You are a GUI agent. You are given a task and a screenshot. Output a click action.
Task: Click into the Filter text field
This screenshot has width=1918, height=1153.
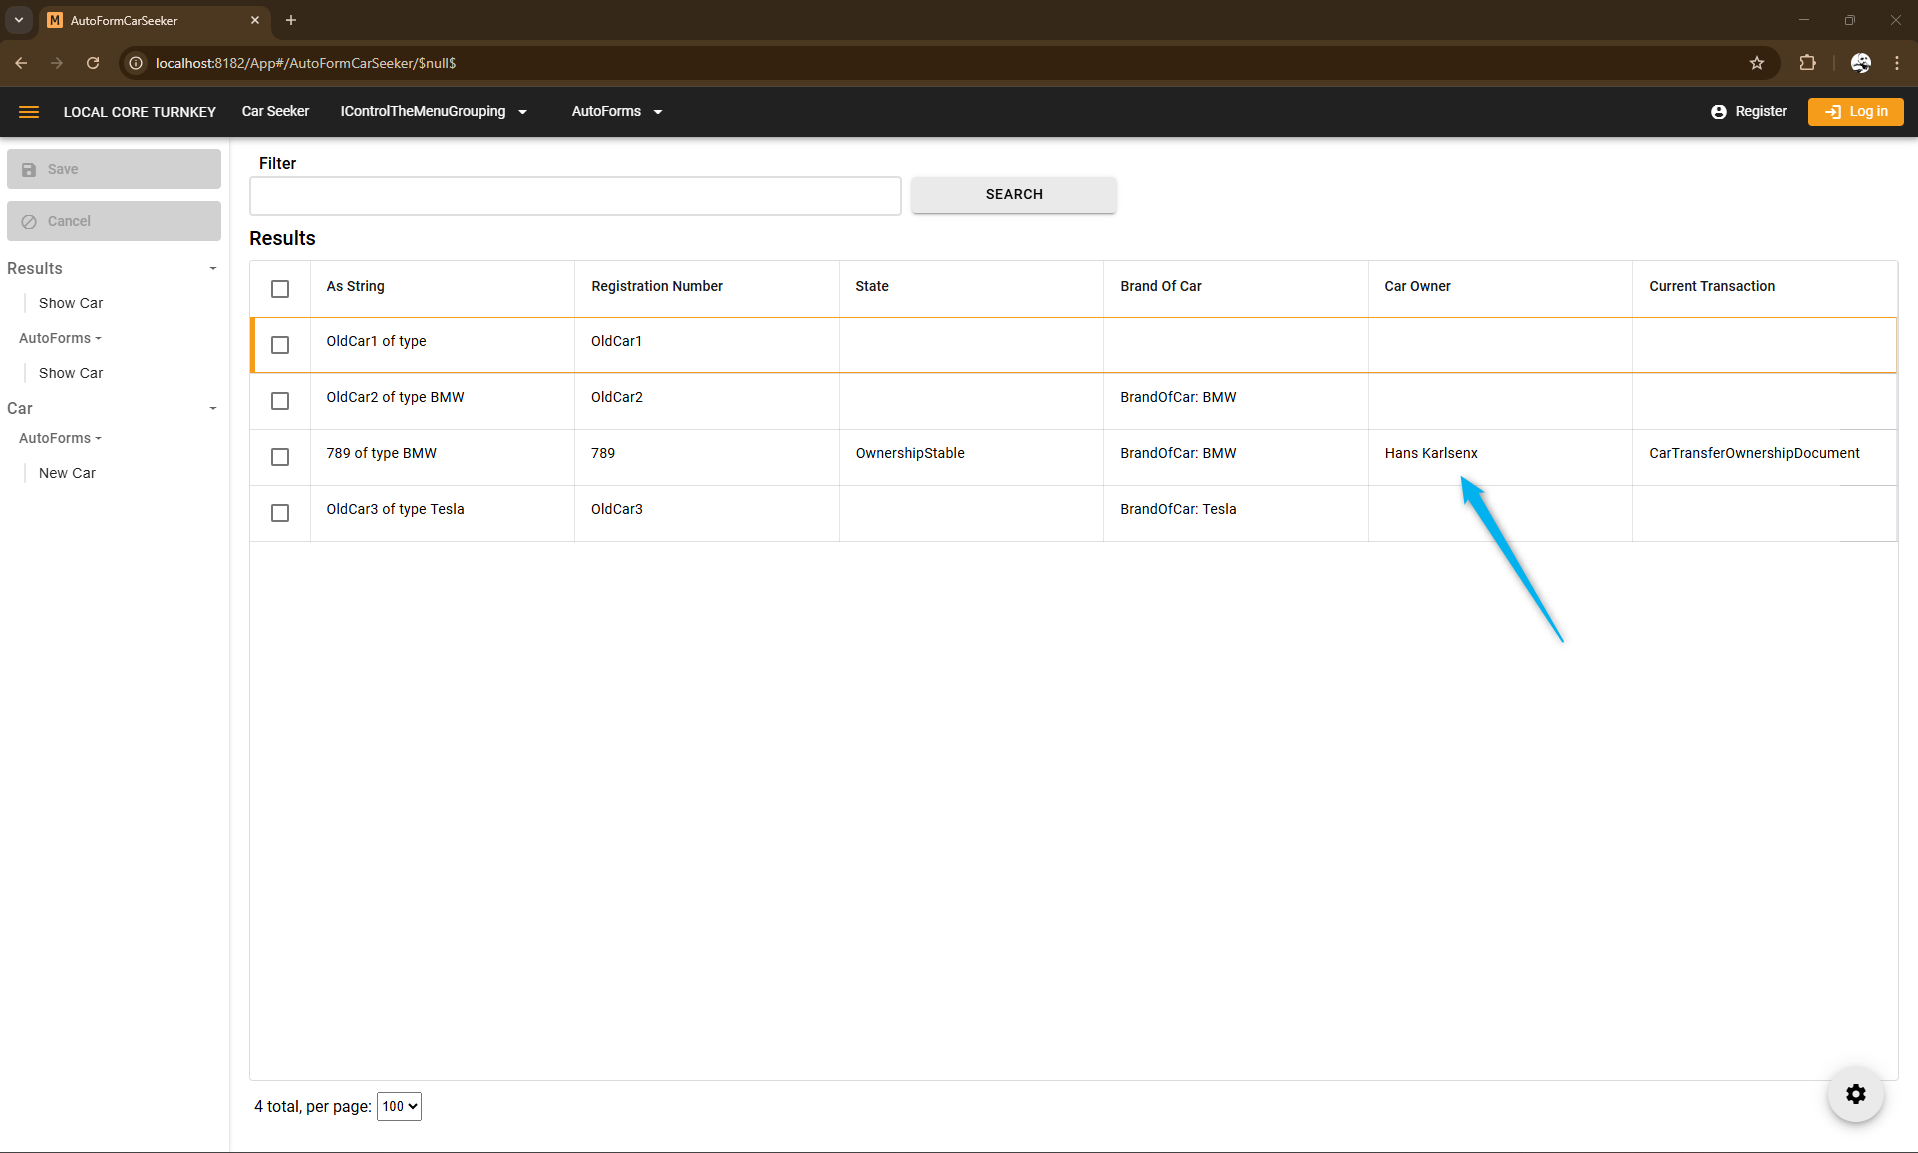(575, 196)
